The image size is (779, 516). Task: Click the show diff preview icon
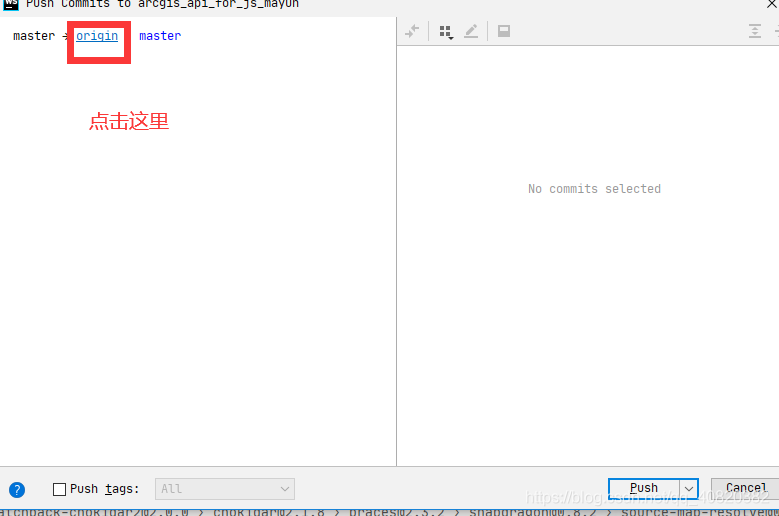504,31
